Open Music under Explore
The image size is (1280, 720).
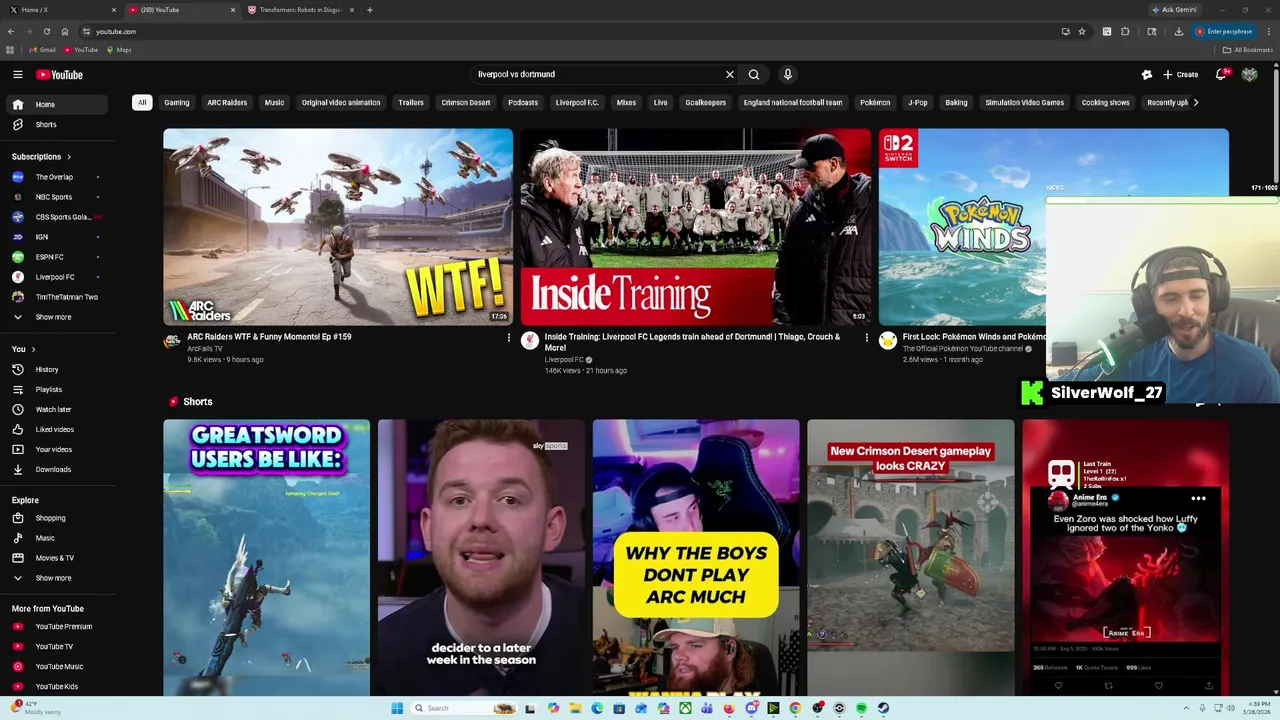pyautogui.click(x=60, y=538)
